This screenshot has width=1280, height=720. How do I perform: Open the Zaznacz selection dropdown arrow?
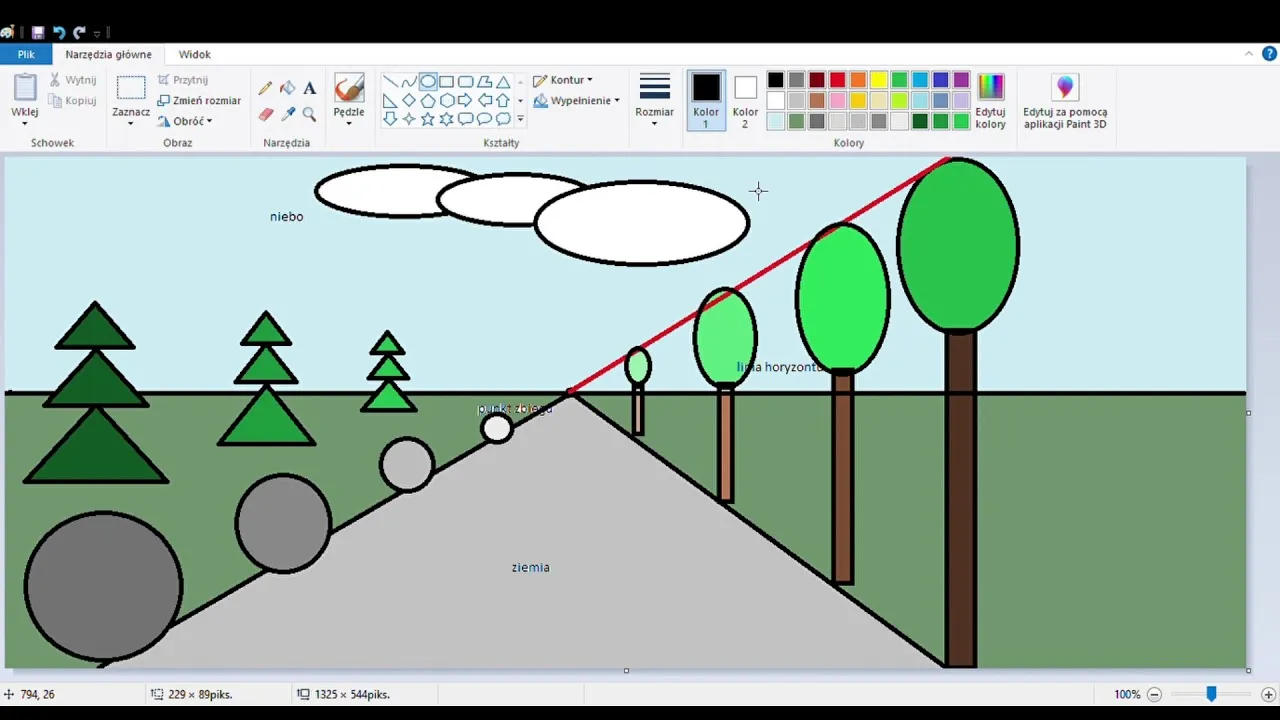130,123
